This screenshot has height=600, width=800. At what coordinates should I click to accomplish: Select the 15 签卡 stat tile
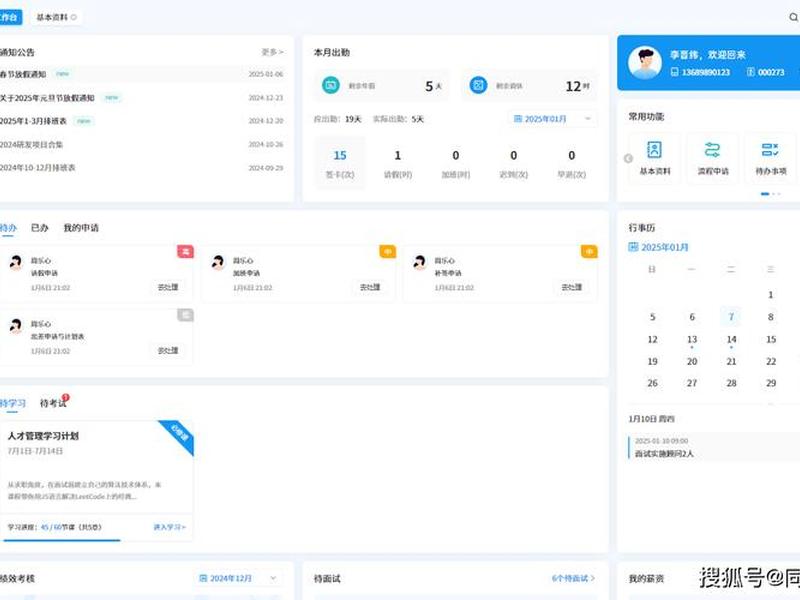coord(340,163)
